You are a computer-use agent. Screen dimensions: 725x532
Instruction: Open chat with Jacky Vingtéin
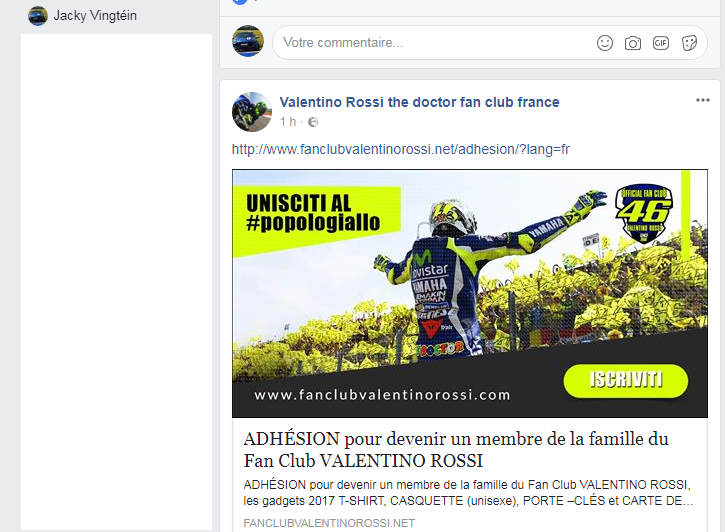(x=95, y=16)
